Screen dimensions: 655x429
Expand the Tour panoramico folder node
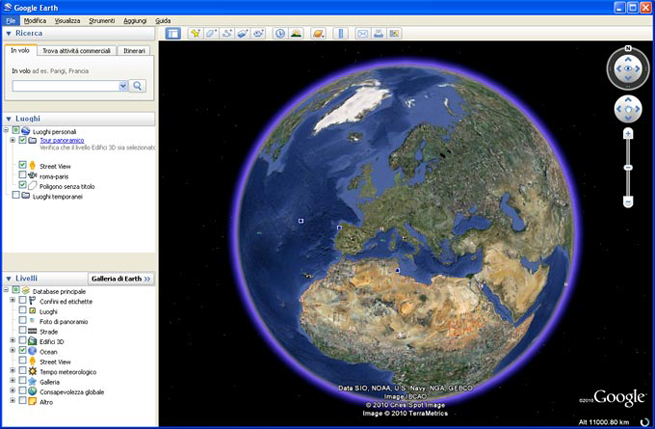pyautogui.click(x=13, y=140)
